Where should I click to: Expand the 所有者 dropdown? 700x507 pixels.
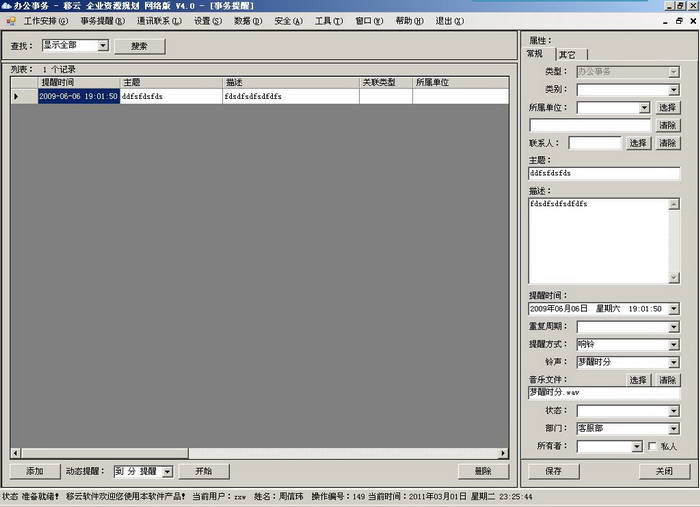637,446
